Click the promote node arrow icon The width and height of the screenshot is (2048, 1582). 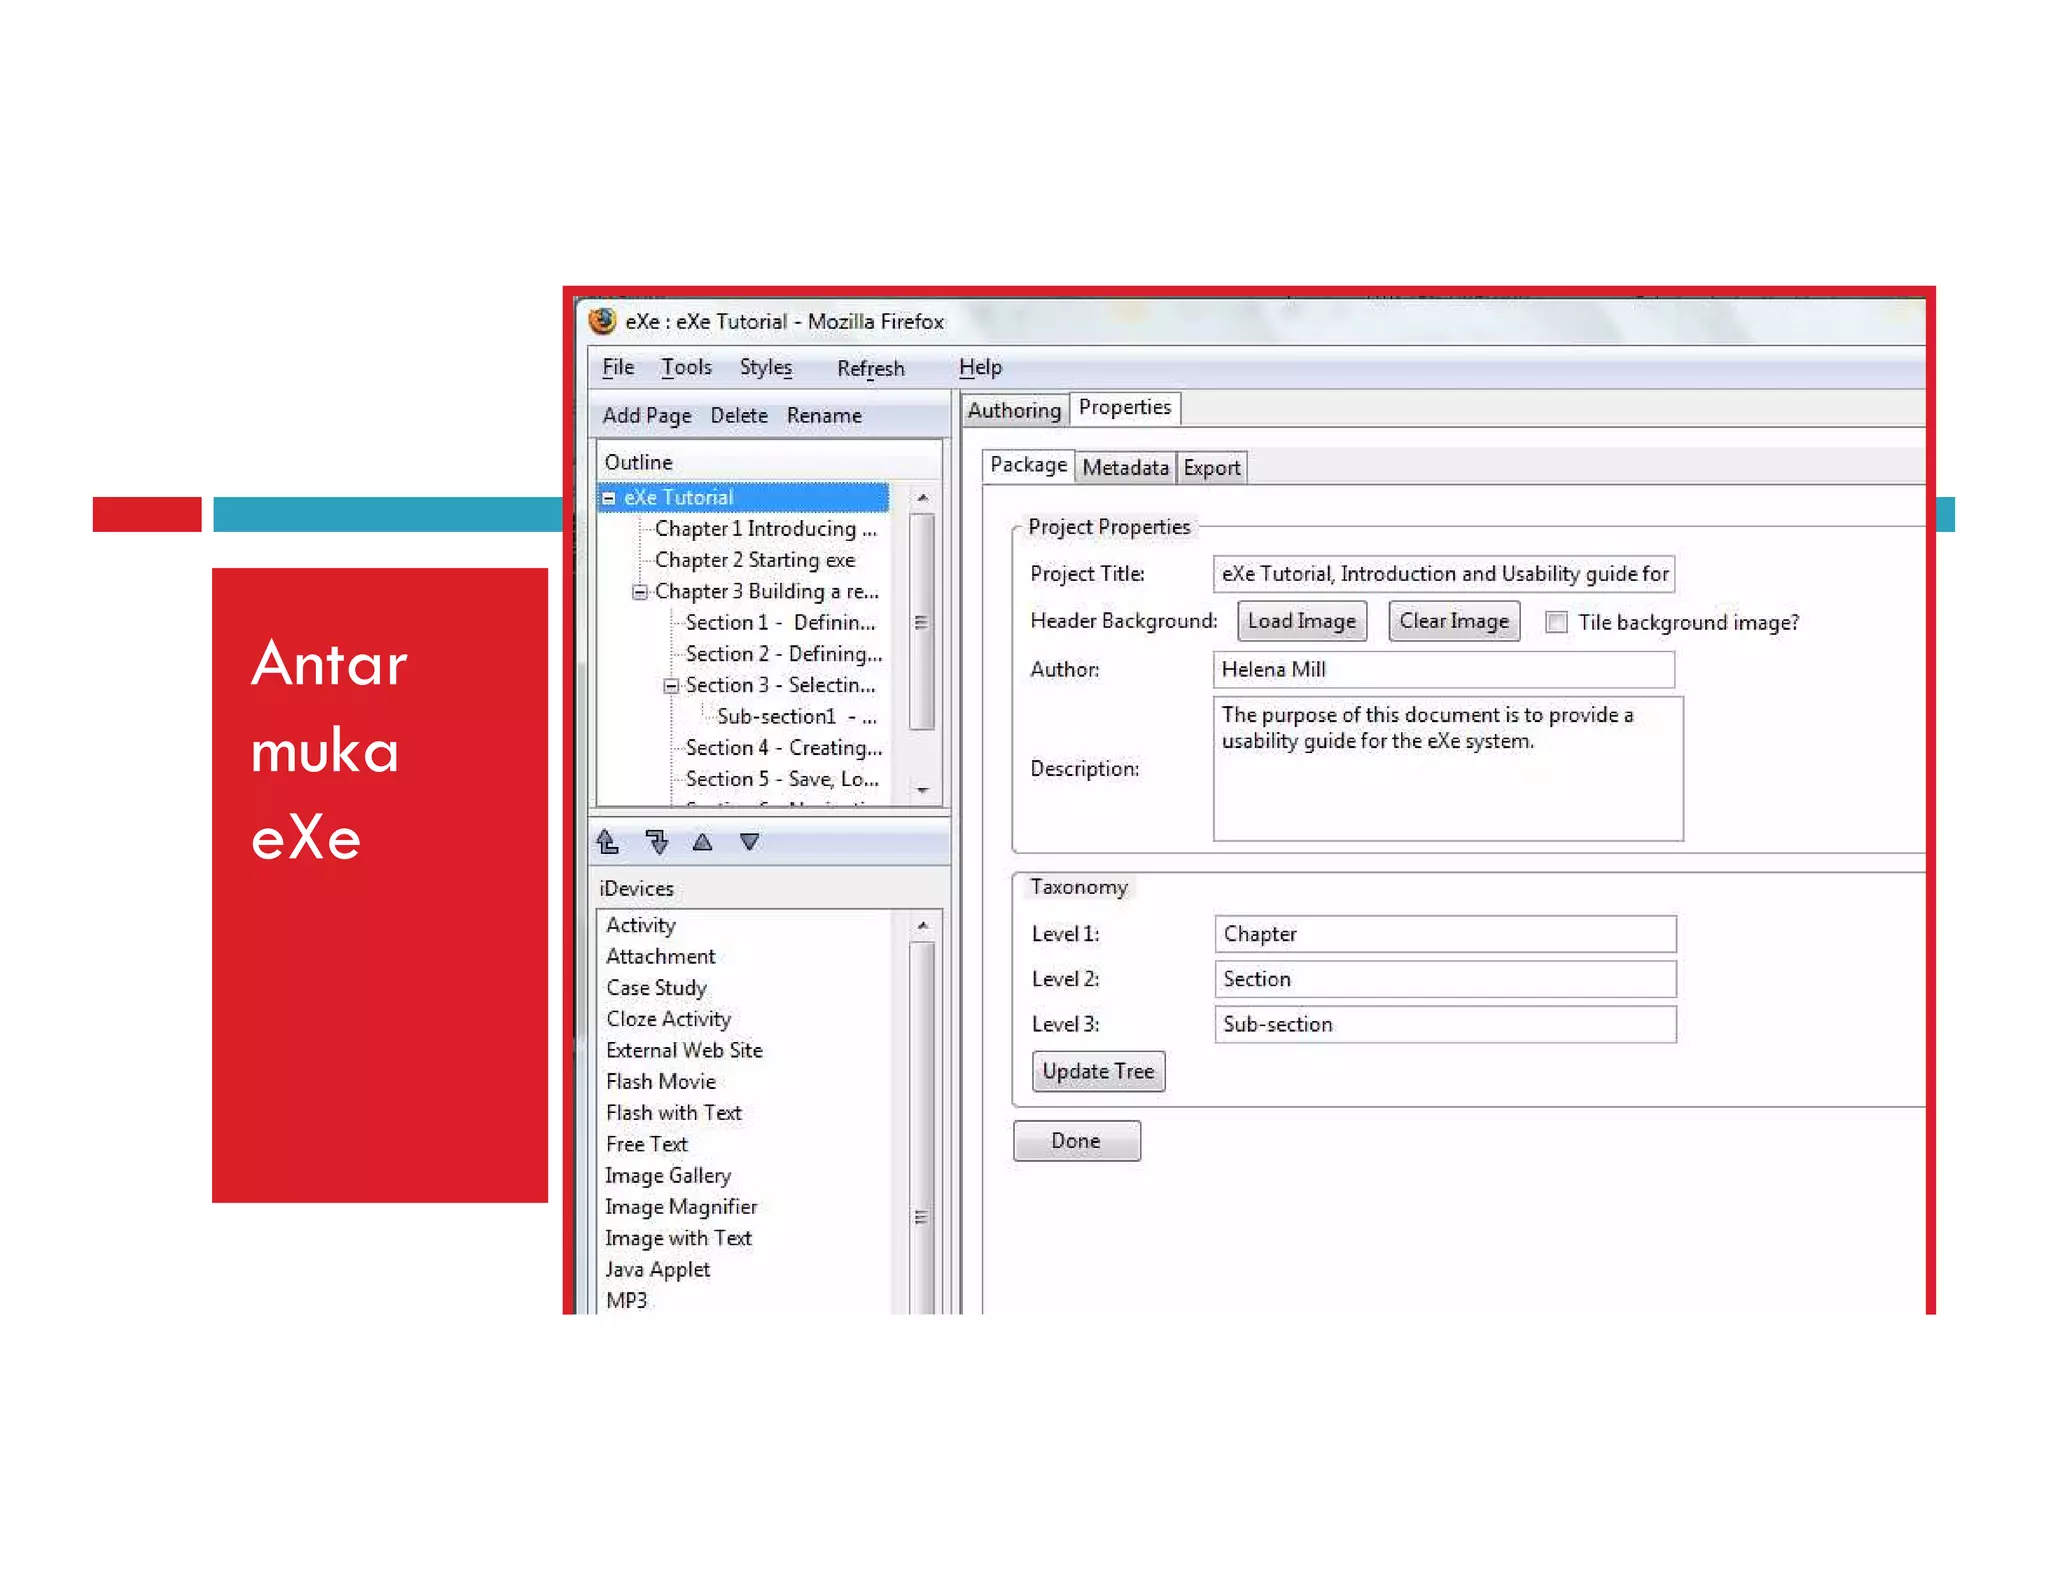(608, 842)
